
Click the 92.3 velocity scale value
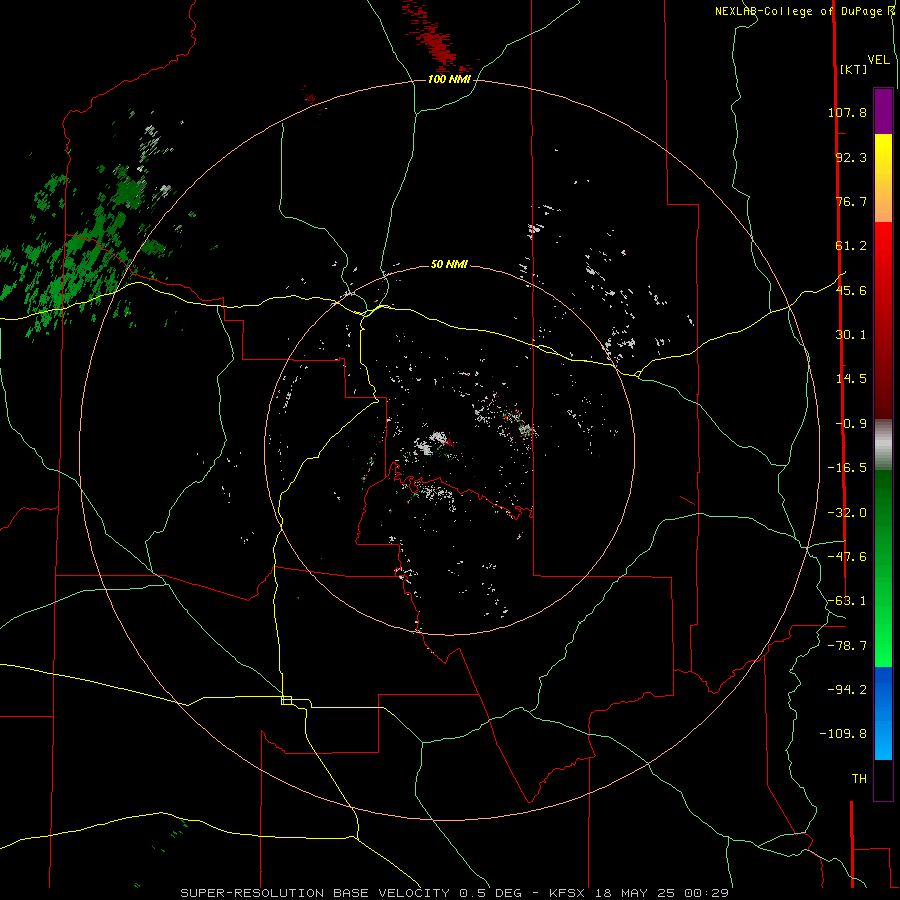[851, 157]
